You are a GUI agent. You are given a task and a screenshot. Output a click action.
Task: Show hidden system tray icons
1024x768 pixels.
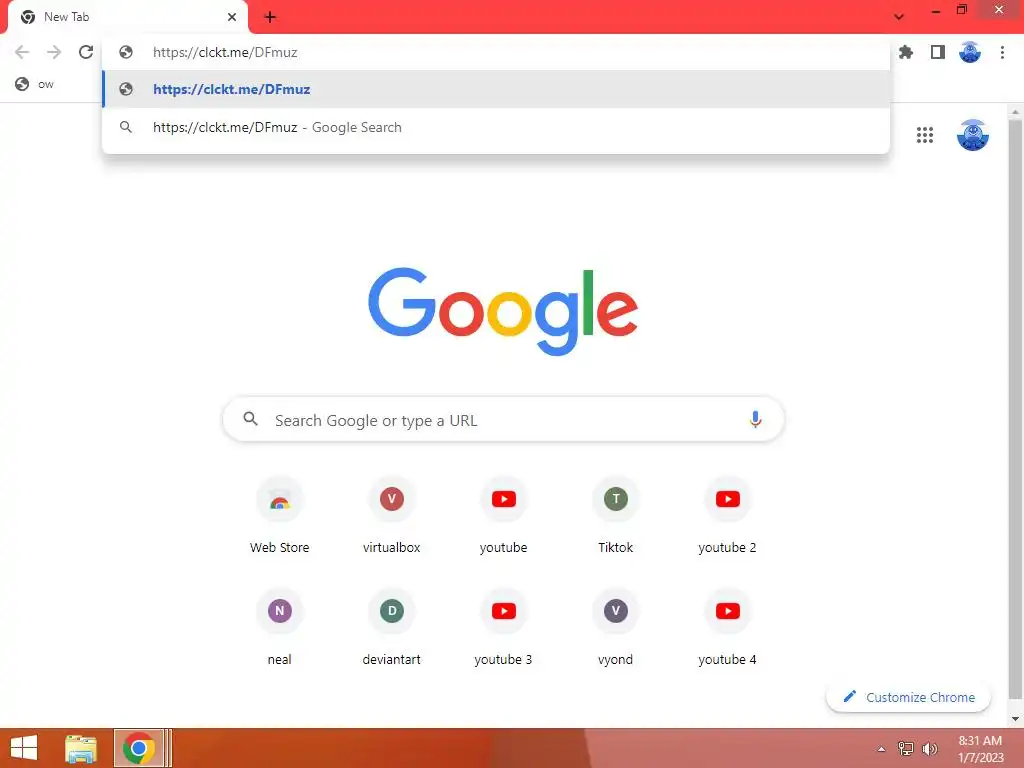pos(882,749)
